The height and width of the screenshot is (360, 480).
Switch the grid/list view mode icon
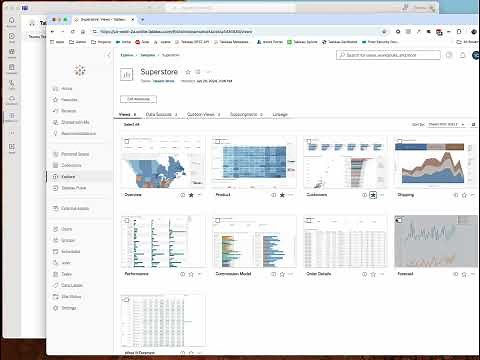(473, 124)
